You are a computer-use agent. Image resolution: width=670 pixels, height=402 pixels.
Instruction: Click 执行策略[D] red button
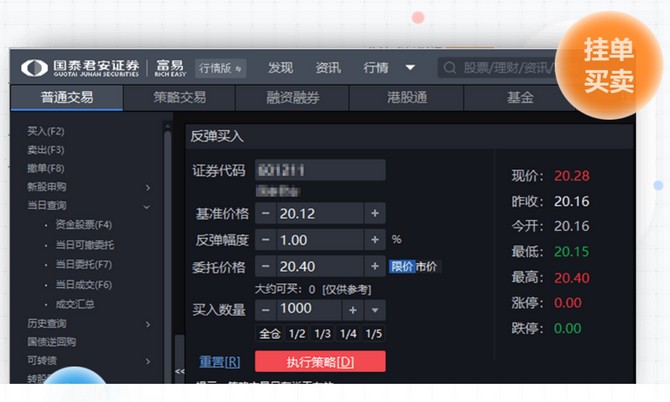click(320, 362)
